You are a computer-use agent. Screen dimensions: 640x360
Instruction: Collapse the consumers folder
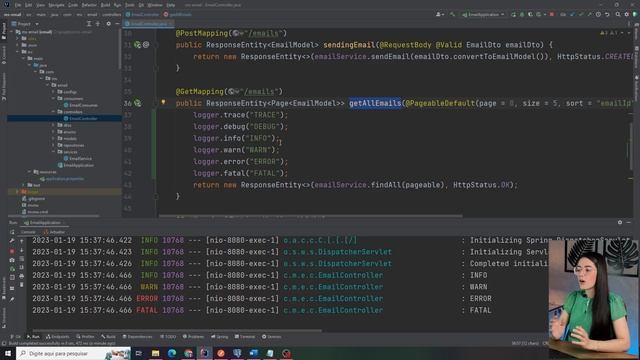[53, 98]
